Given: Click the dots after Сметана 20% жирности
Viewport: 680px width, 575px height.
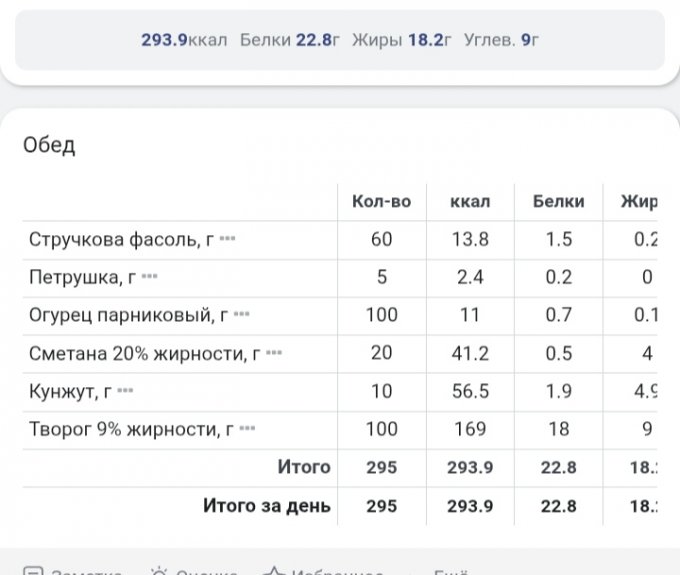Looking at the screenshot, I should pos(274,353).
